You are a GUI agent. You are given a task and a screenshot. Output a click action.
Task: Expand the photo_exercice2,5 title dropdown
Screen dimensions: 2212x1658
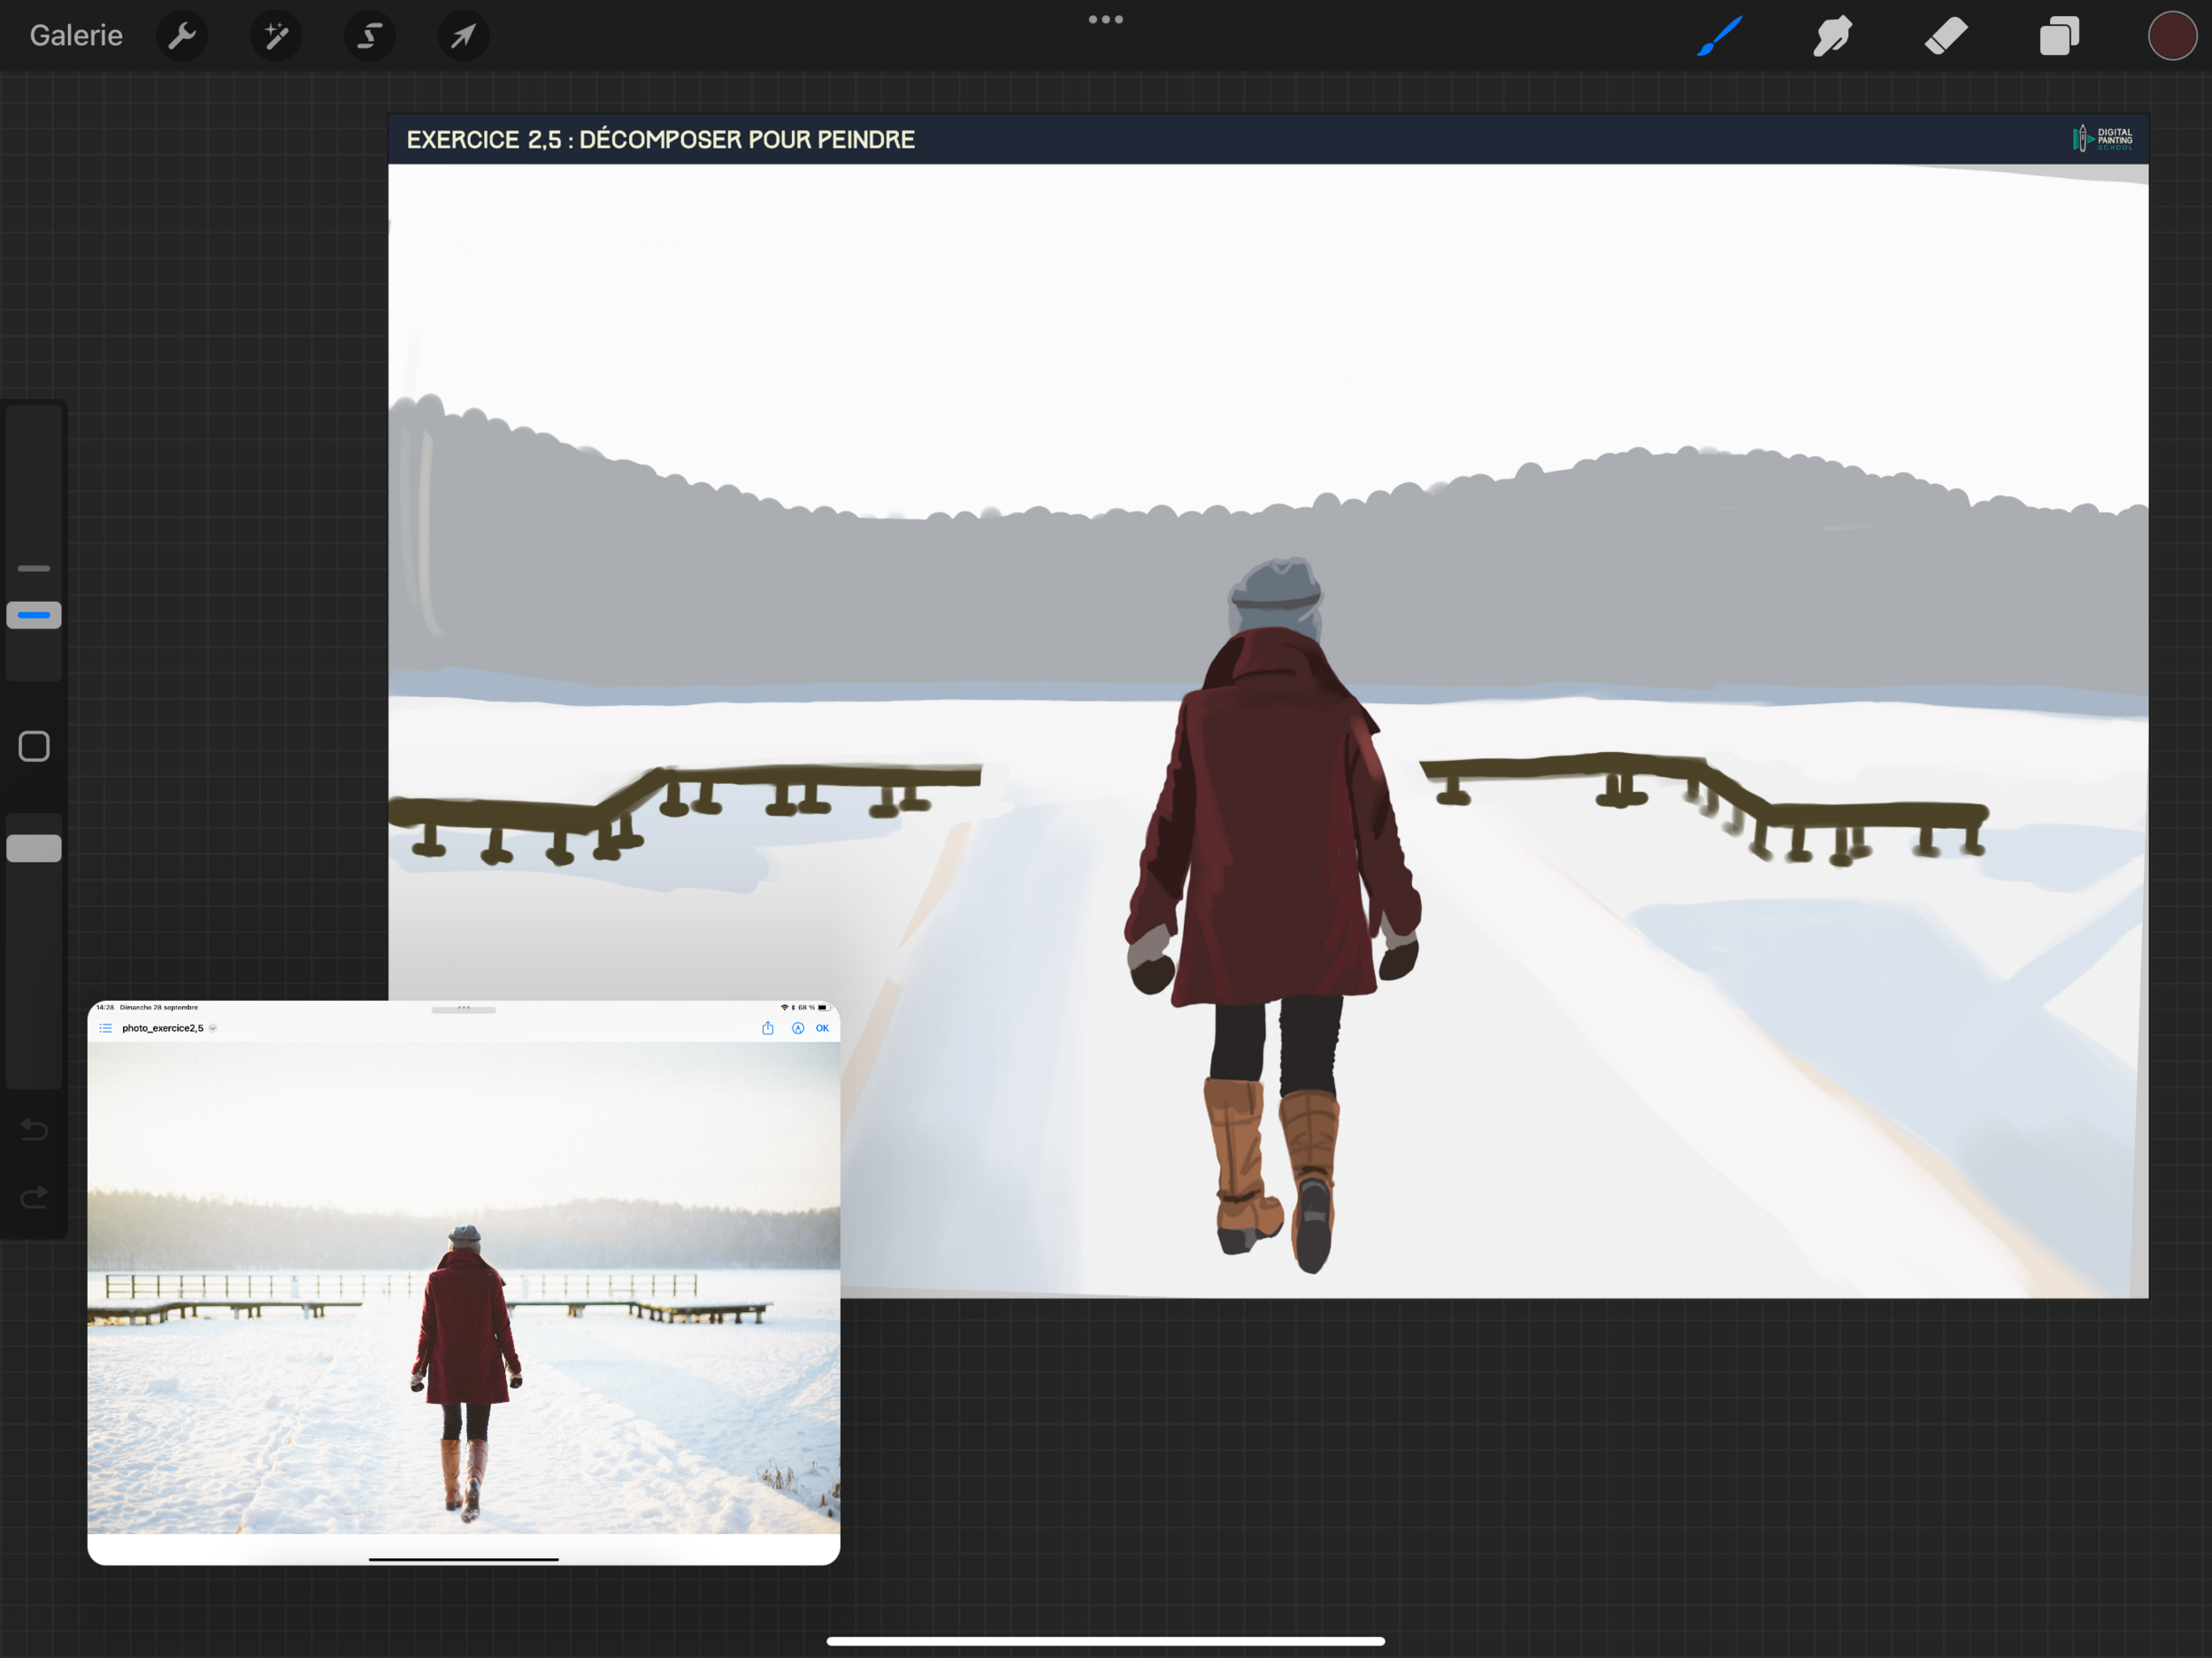[213, 1028]
